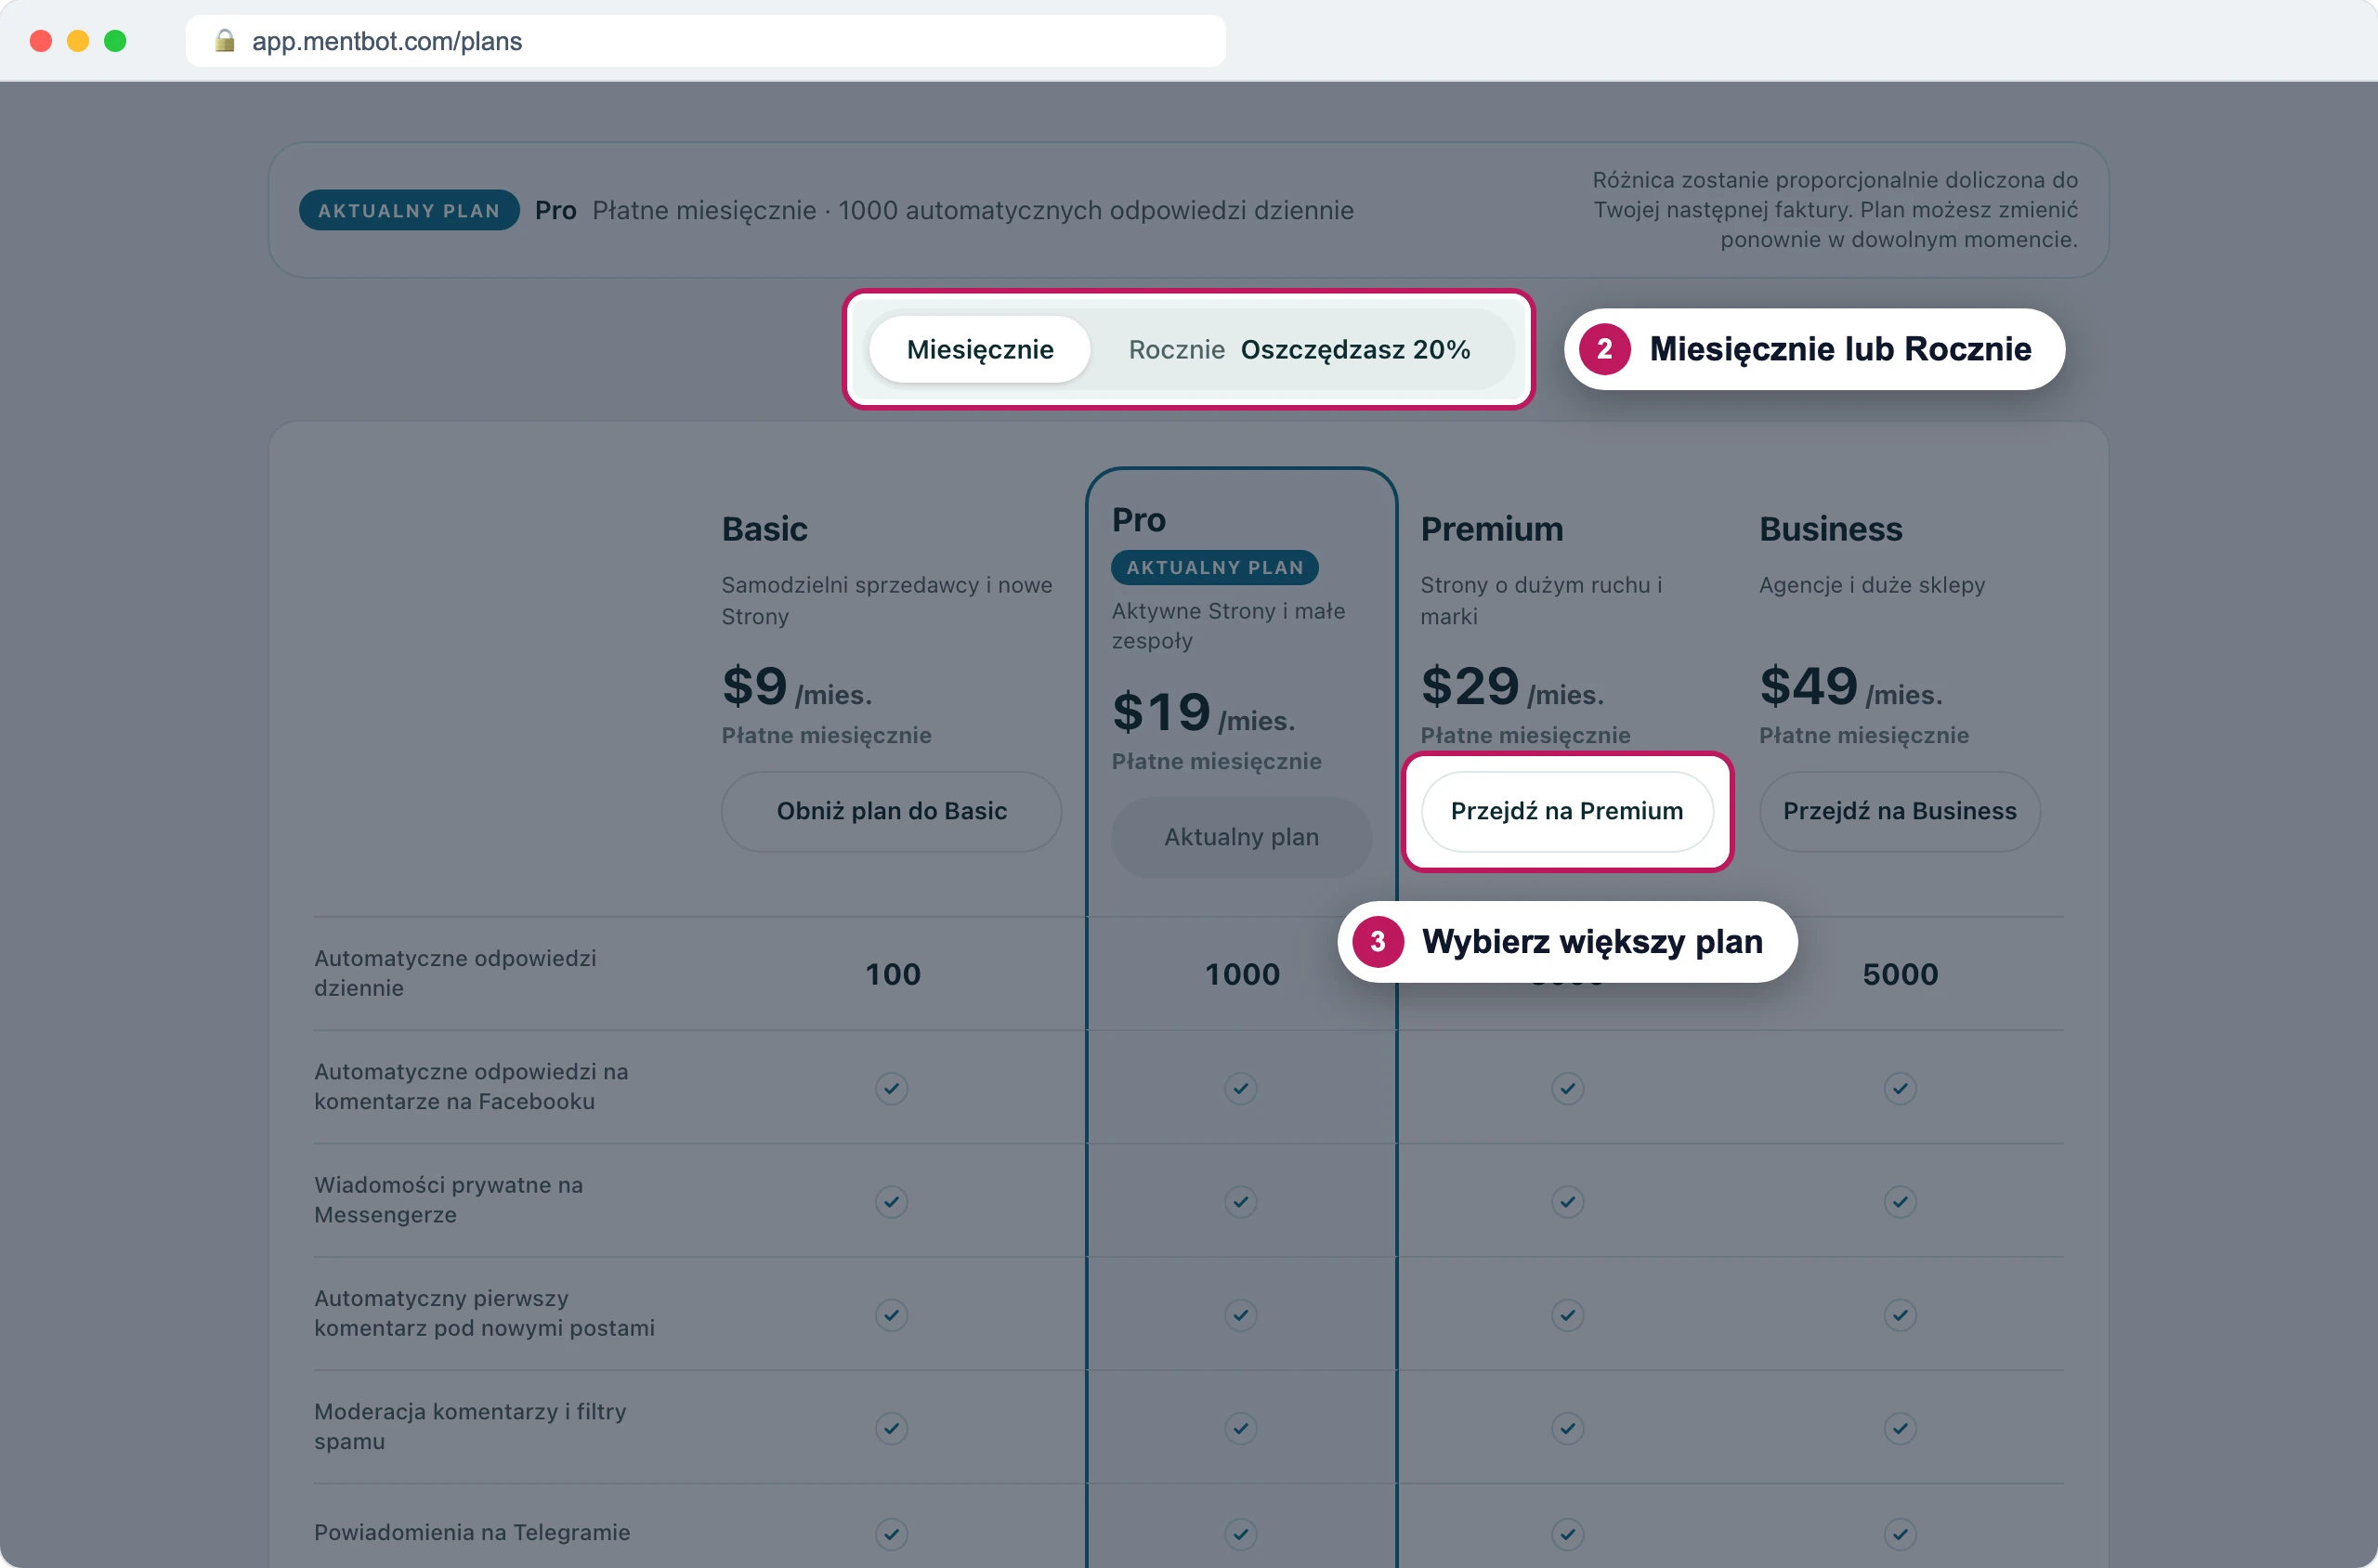Click Business checkmark for Facebook comment replies
The width and height of the screenshot is (2378, 1568).
[1900, 1088]
